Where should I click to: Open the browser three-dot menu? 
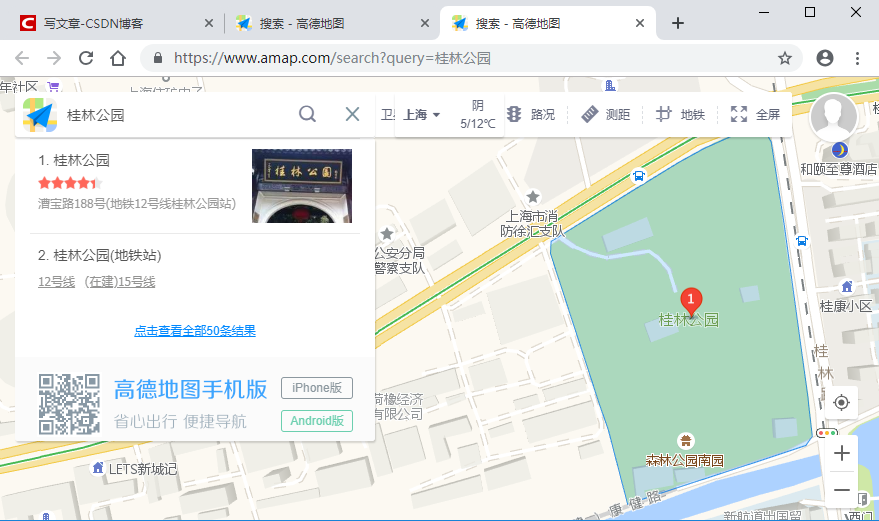point(857,58)
